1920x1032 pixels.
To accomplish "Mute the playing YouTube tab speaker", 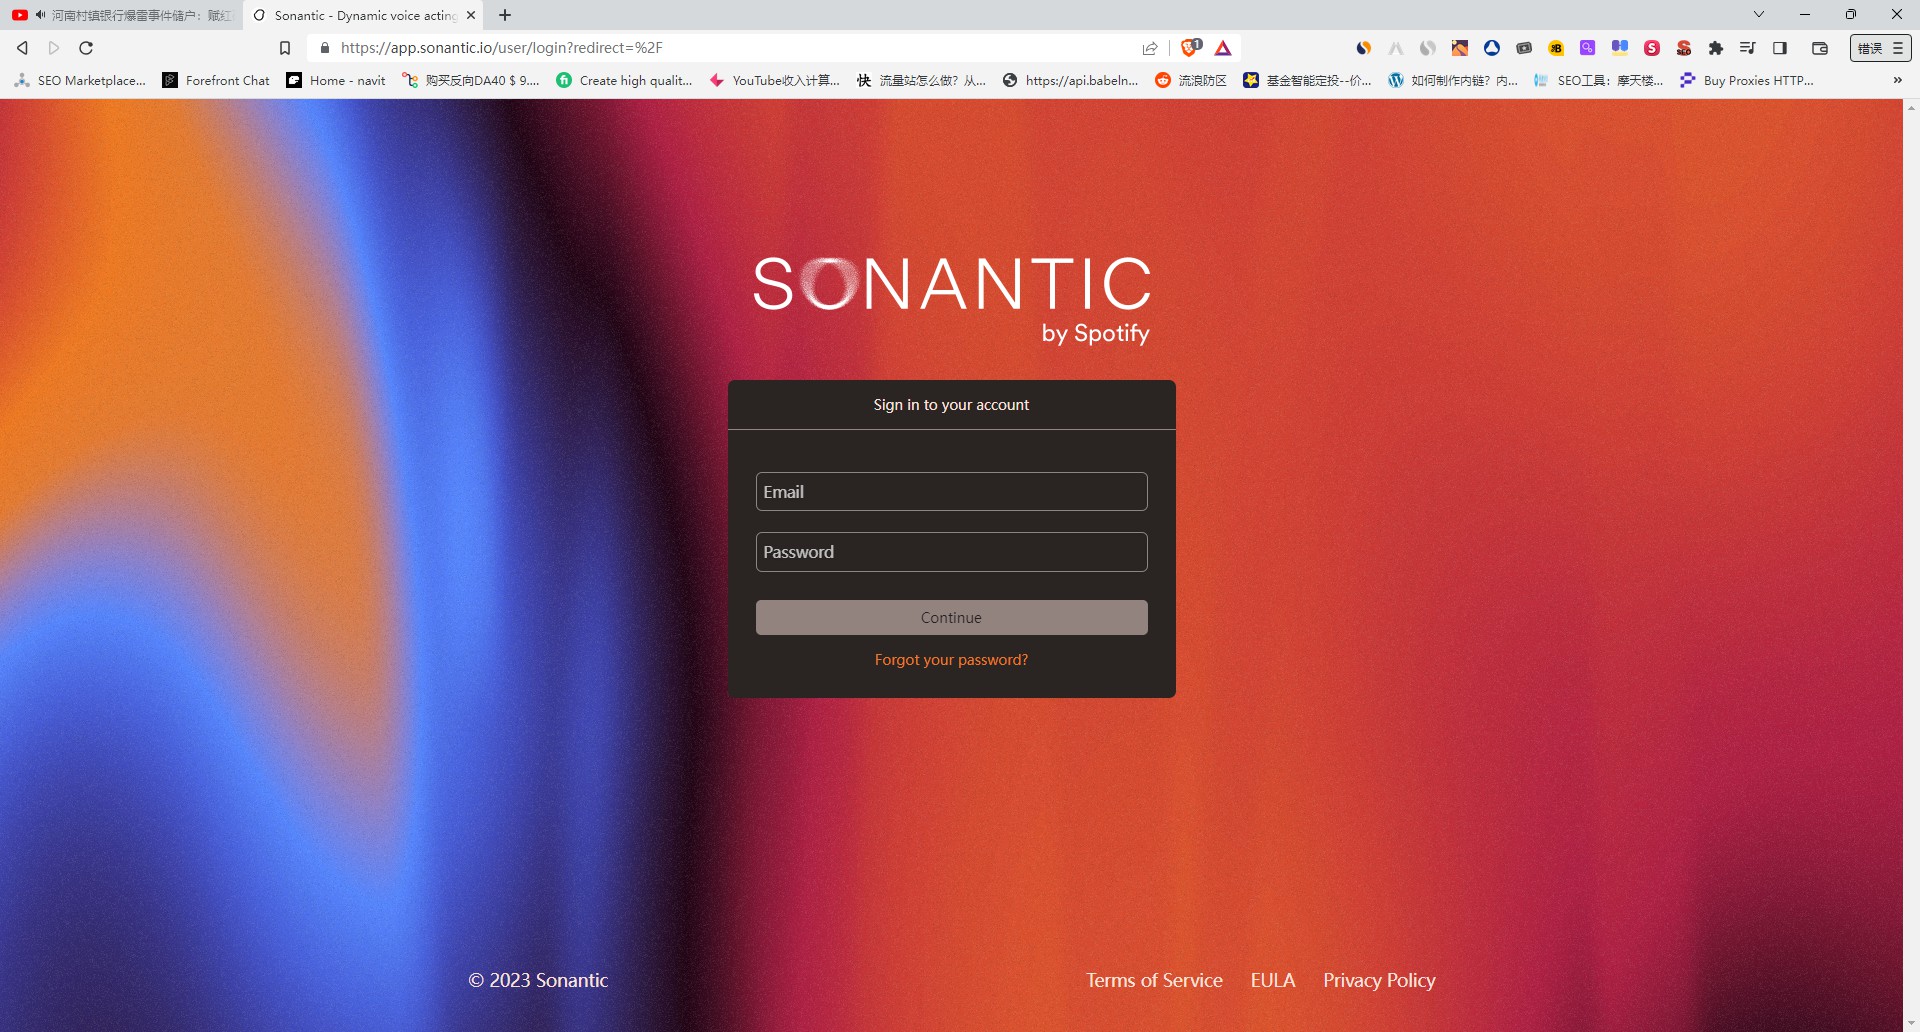I will (x=39, y=15).
